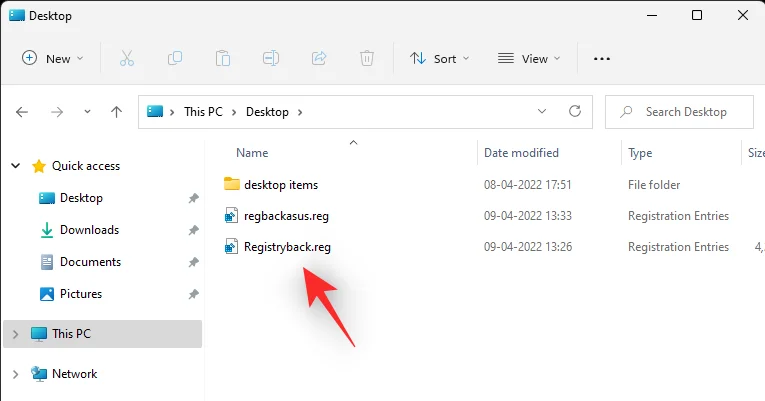
Task: Click the Rename icon in toolbar
Action: [x=271, y=59]
